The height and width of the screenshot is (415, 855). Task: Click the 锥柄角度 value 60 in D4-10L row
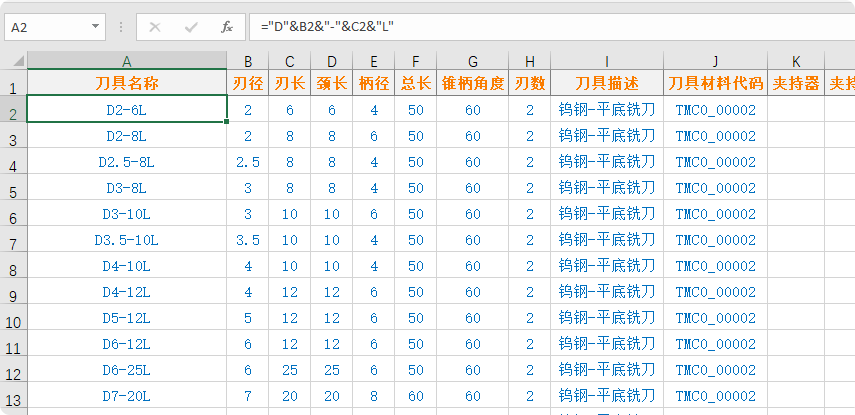pos(473,266)
